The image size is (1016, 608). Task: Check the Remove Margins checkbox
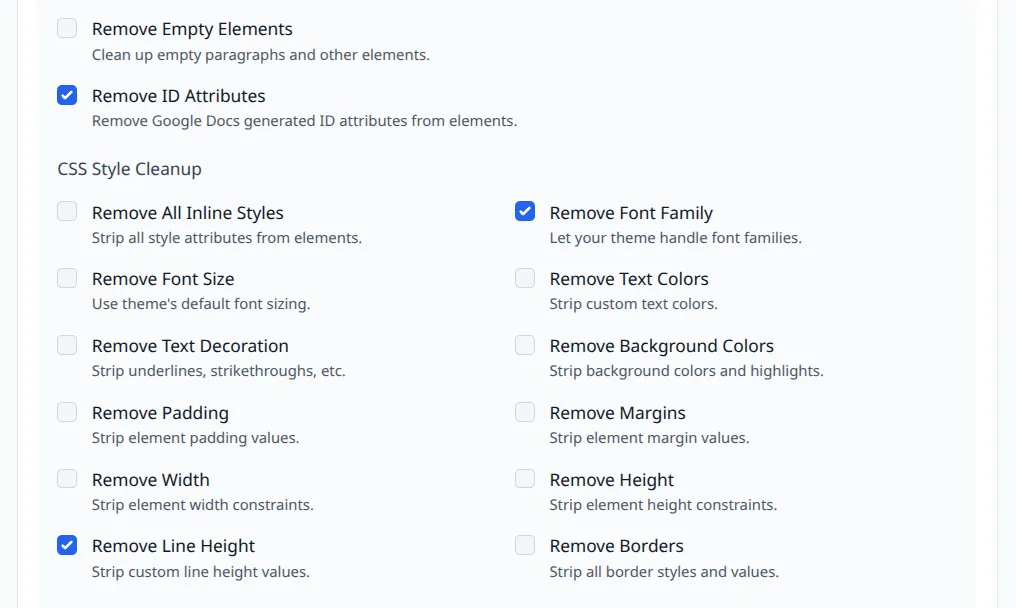click(x=524, y=411)
